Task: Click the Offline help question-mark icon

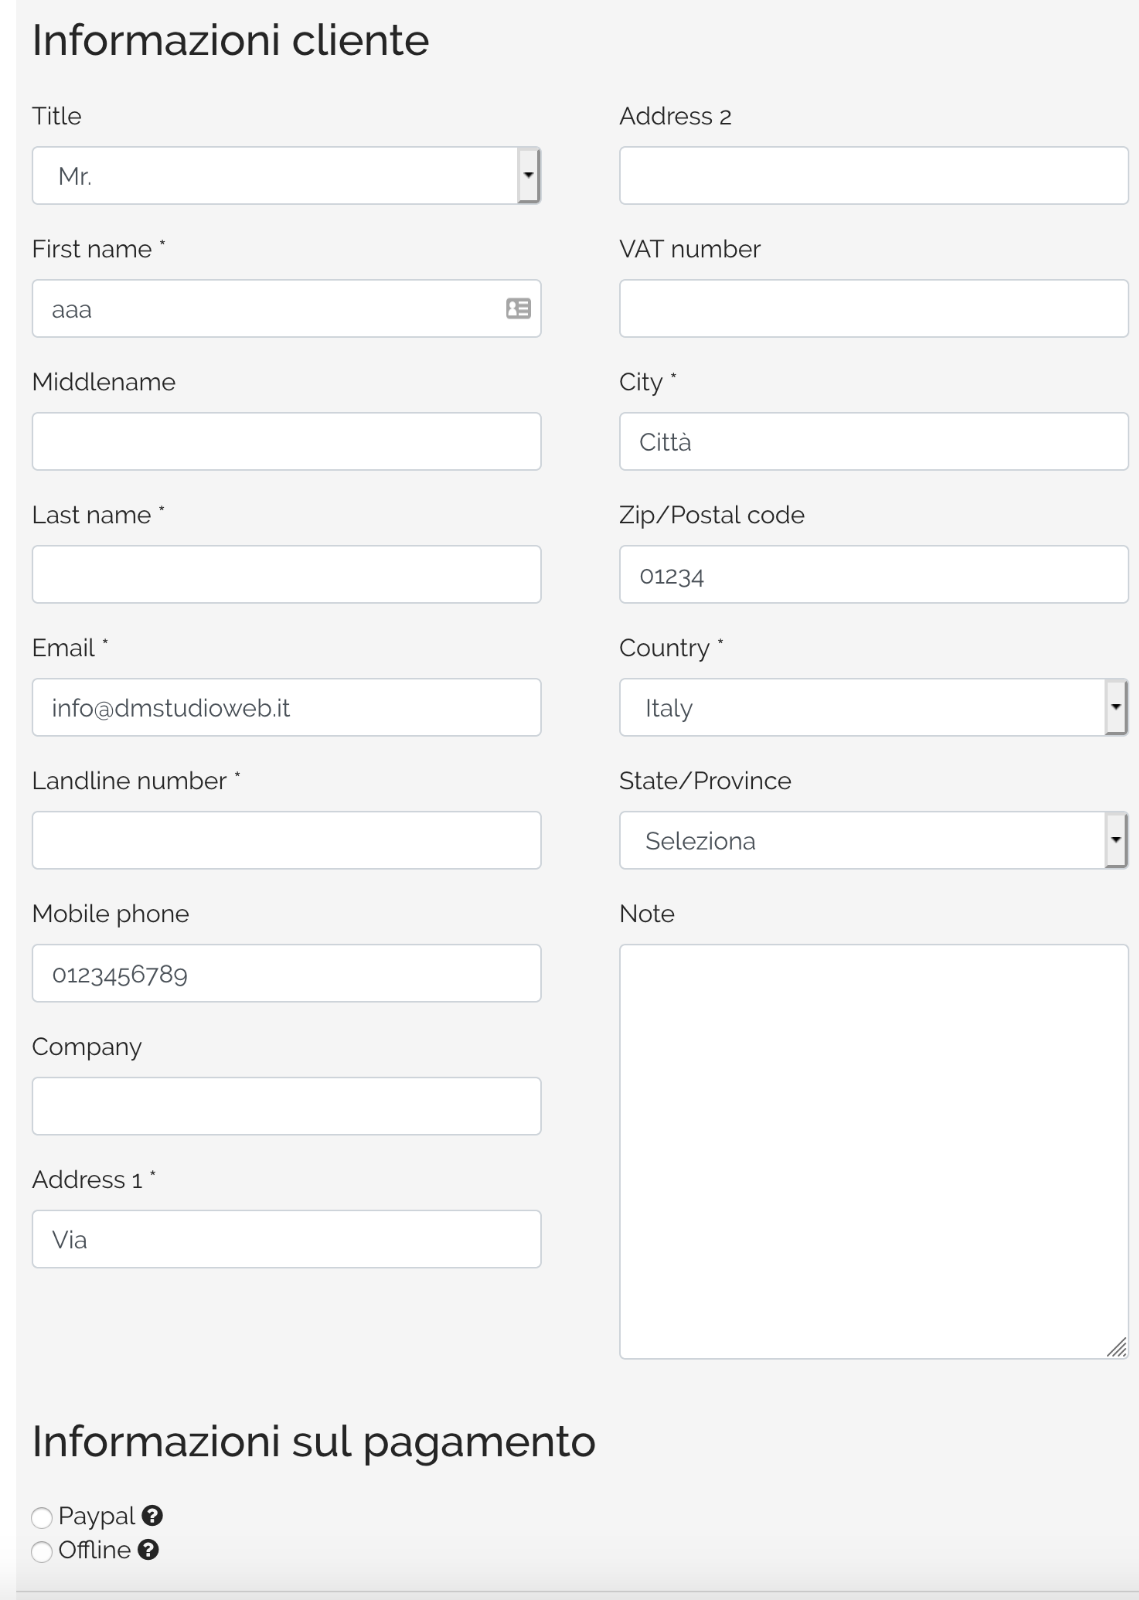Action: coord(148,1550)
